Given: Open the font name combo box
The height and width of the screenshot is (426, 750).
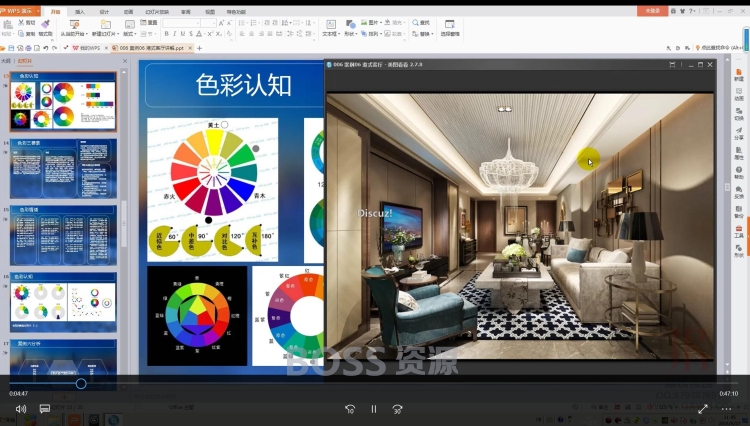Looking at the screenshot, I should point(181,23).
